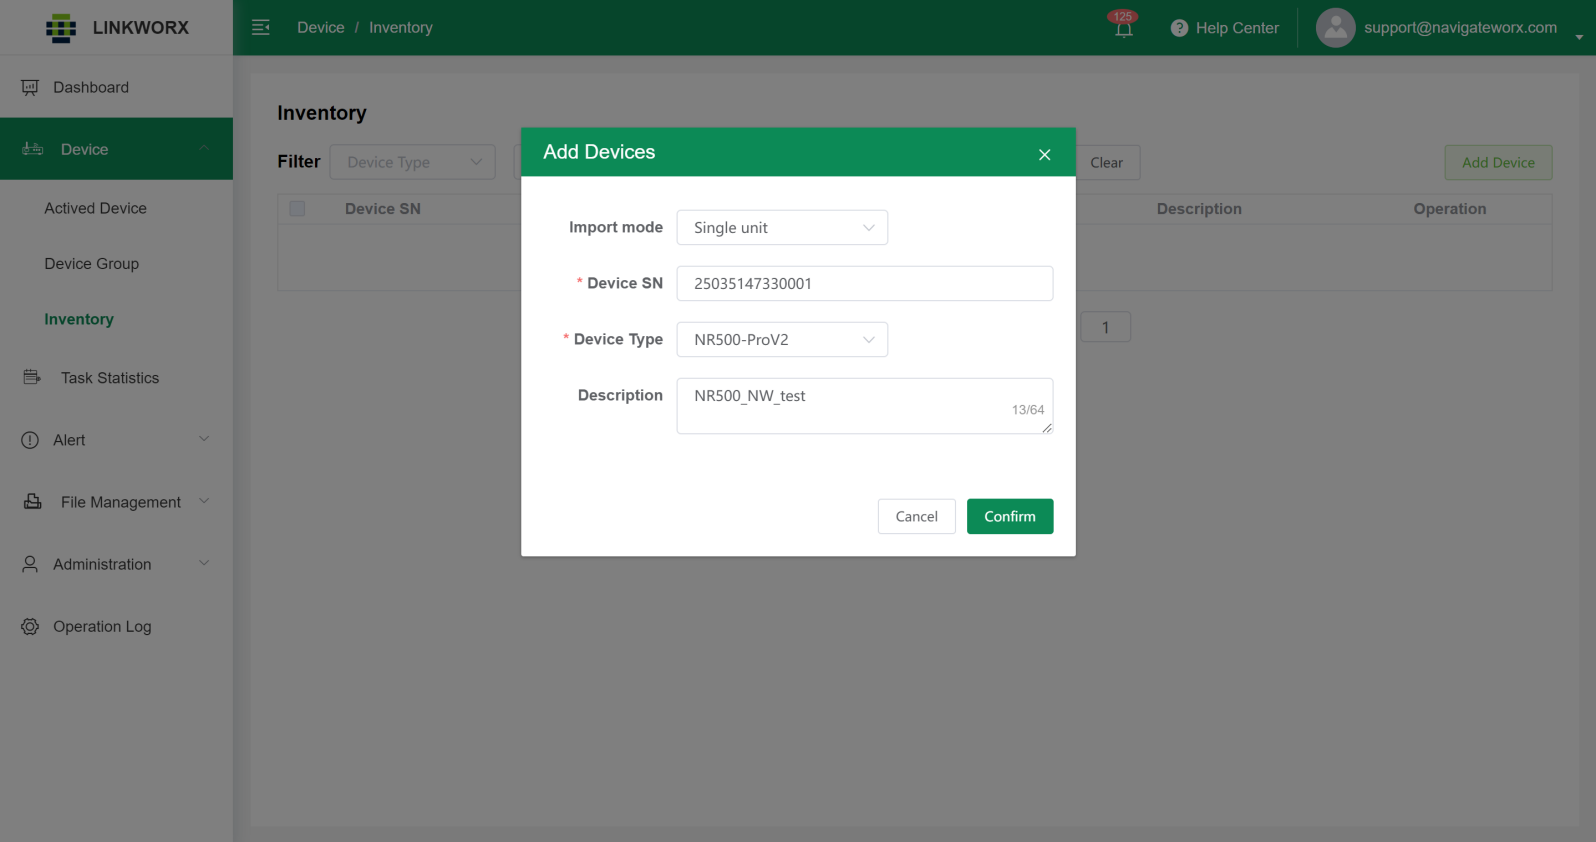Open the Operation Log page

tap(102, 627)
